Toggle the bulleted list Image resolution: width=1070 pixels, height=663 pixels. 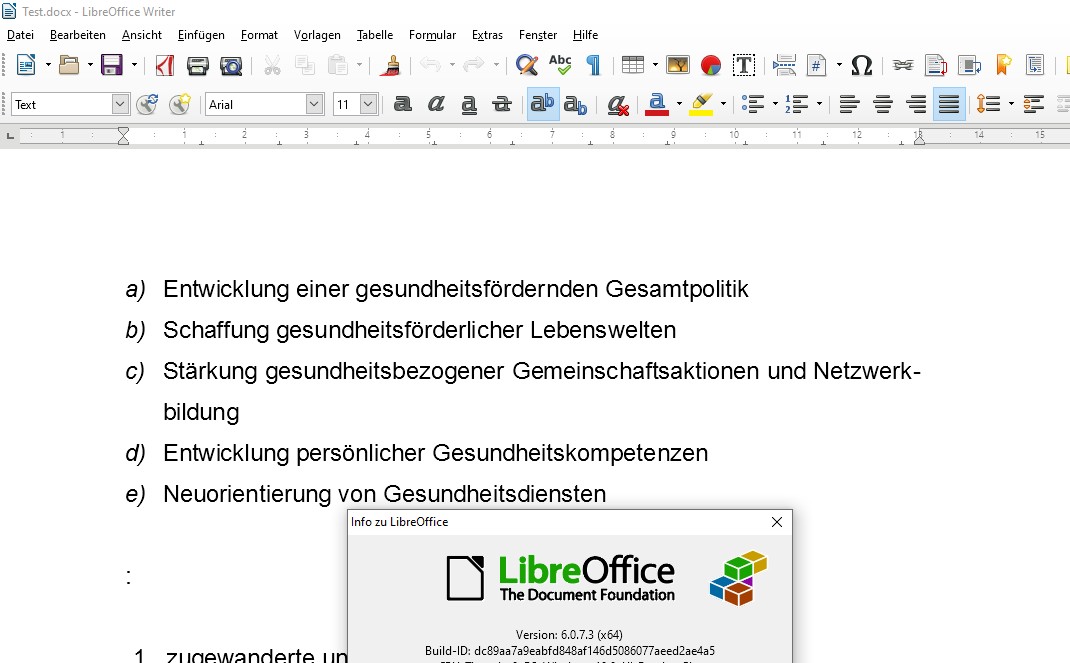tap(753, 104)
